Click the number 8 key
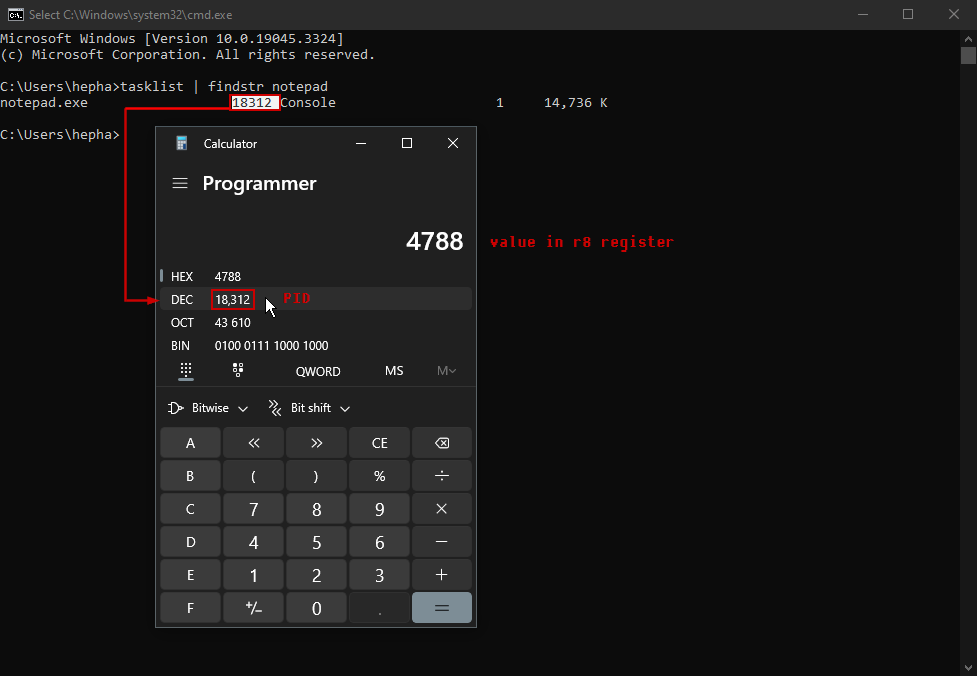Screen dimensions: 977x676 click(x=317, y=509)
